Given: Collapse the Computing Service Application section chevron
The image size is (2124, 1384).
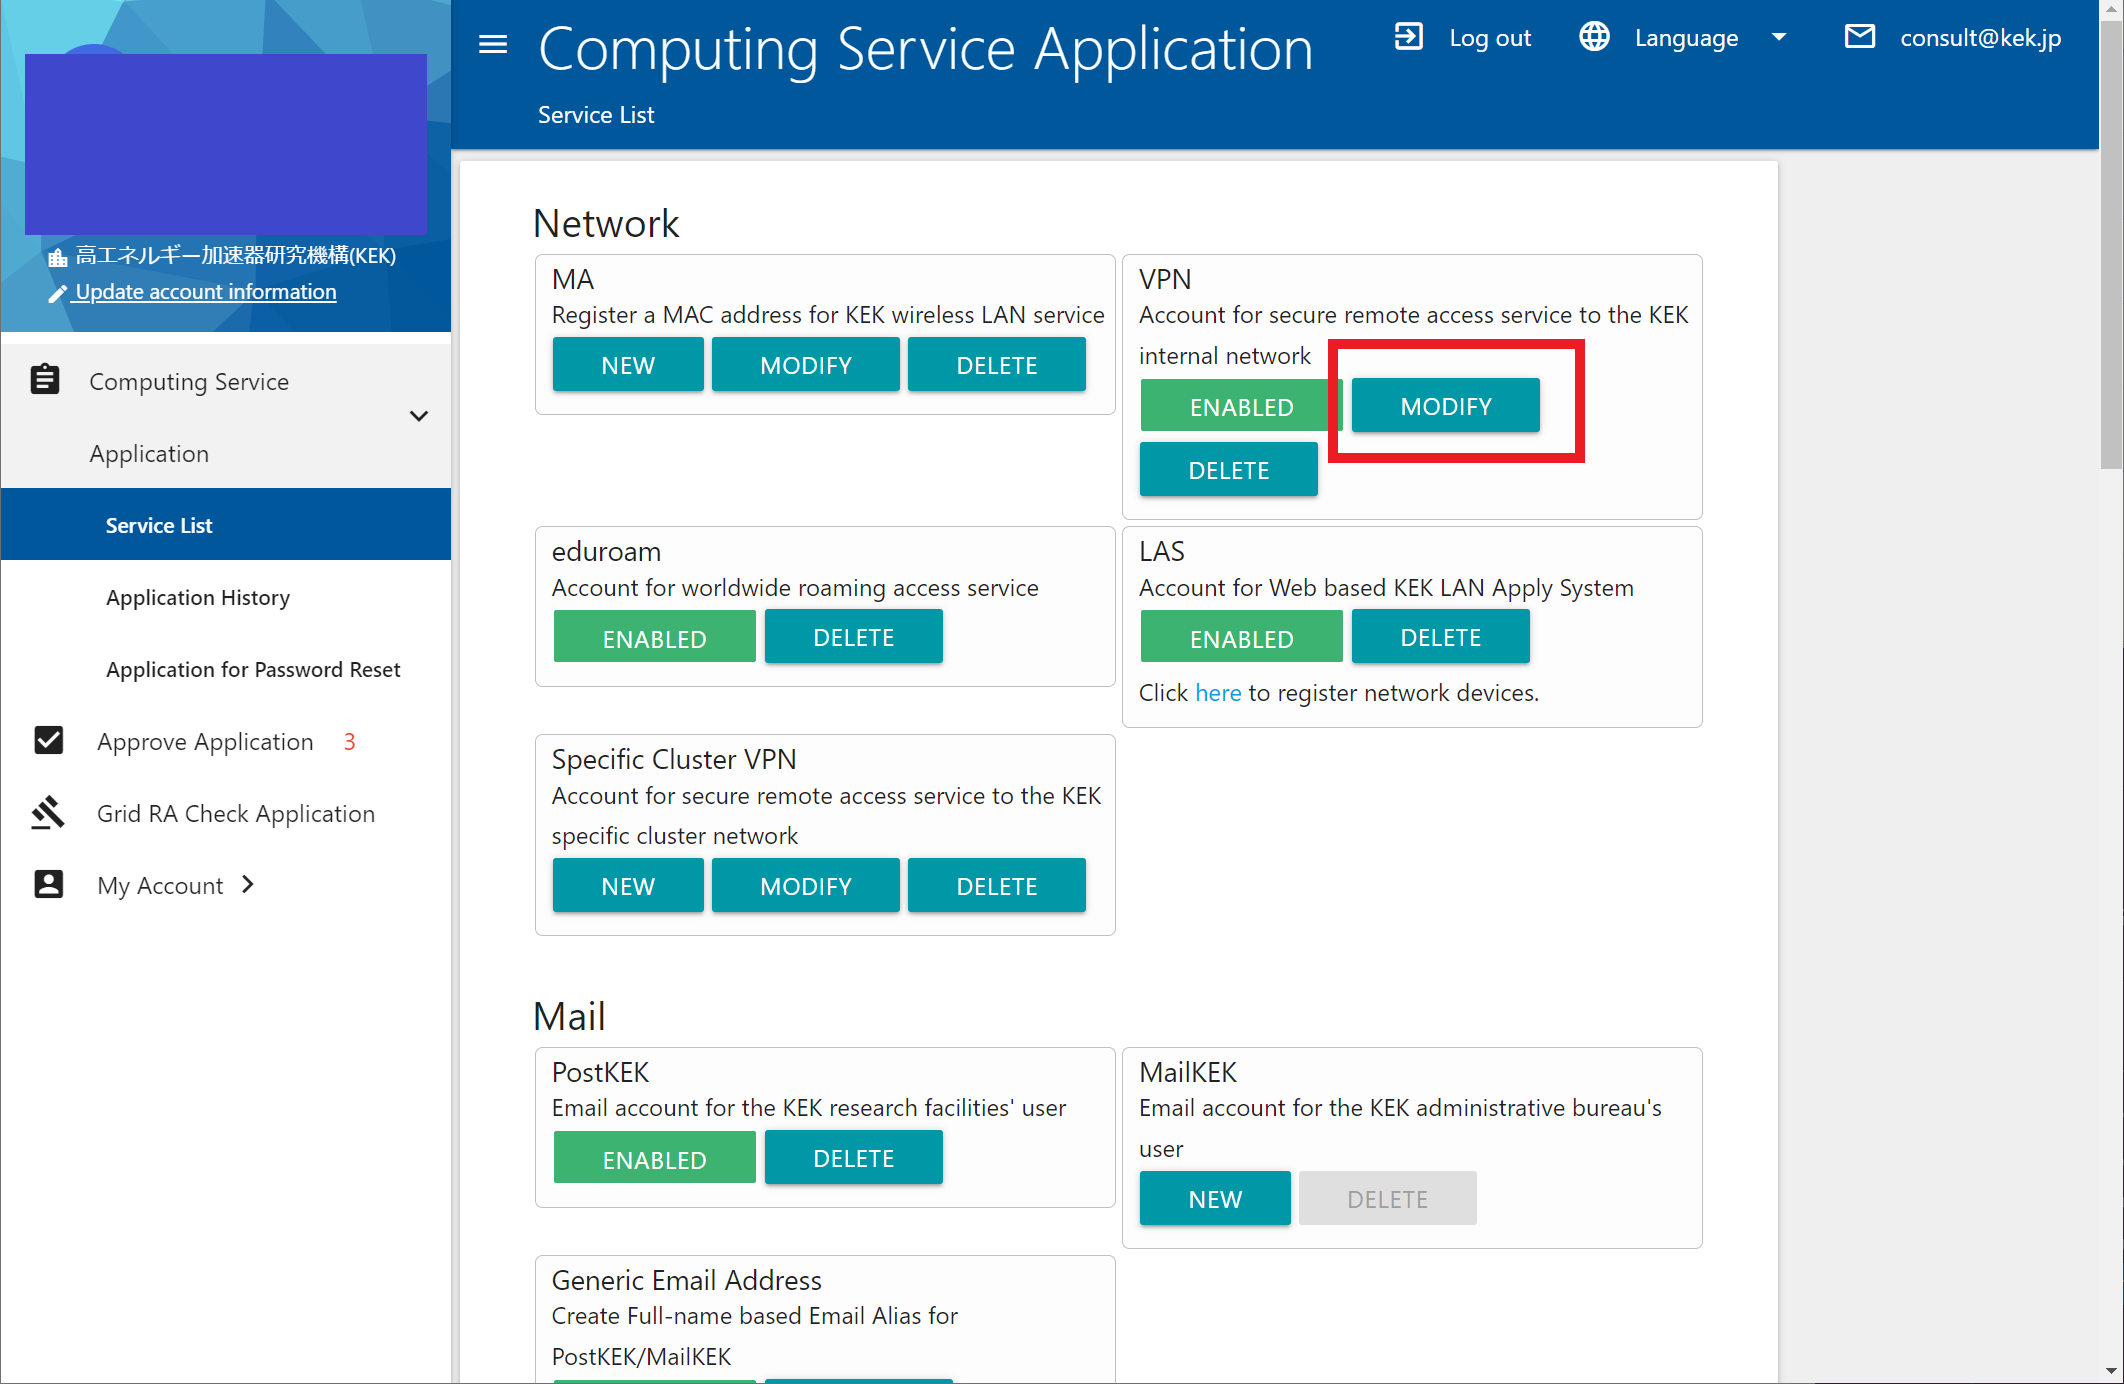Looking at the screenshot, I should (419, 416).
